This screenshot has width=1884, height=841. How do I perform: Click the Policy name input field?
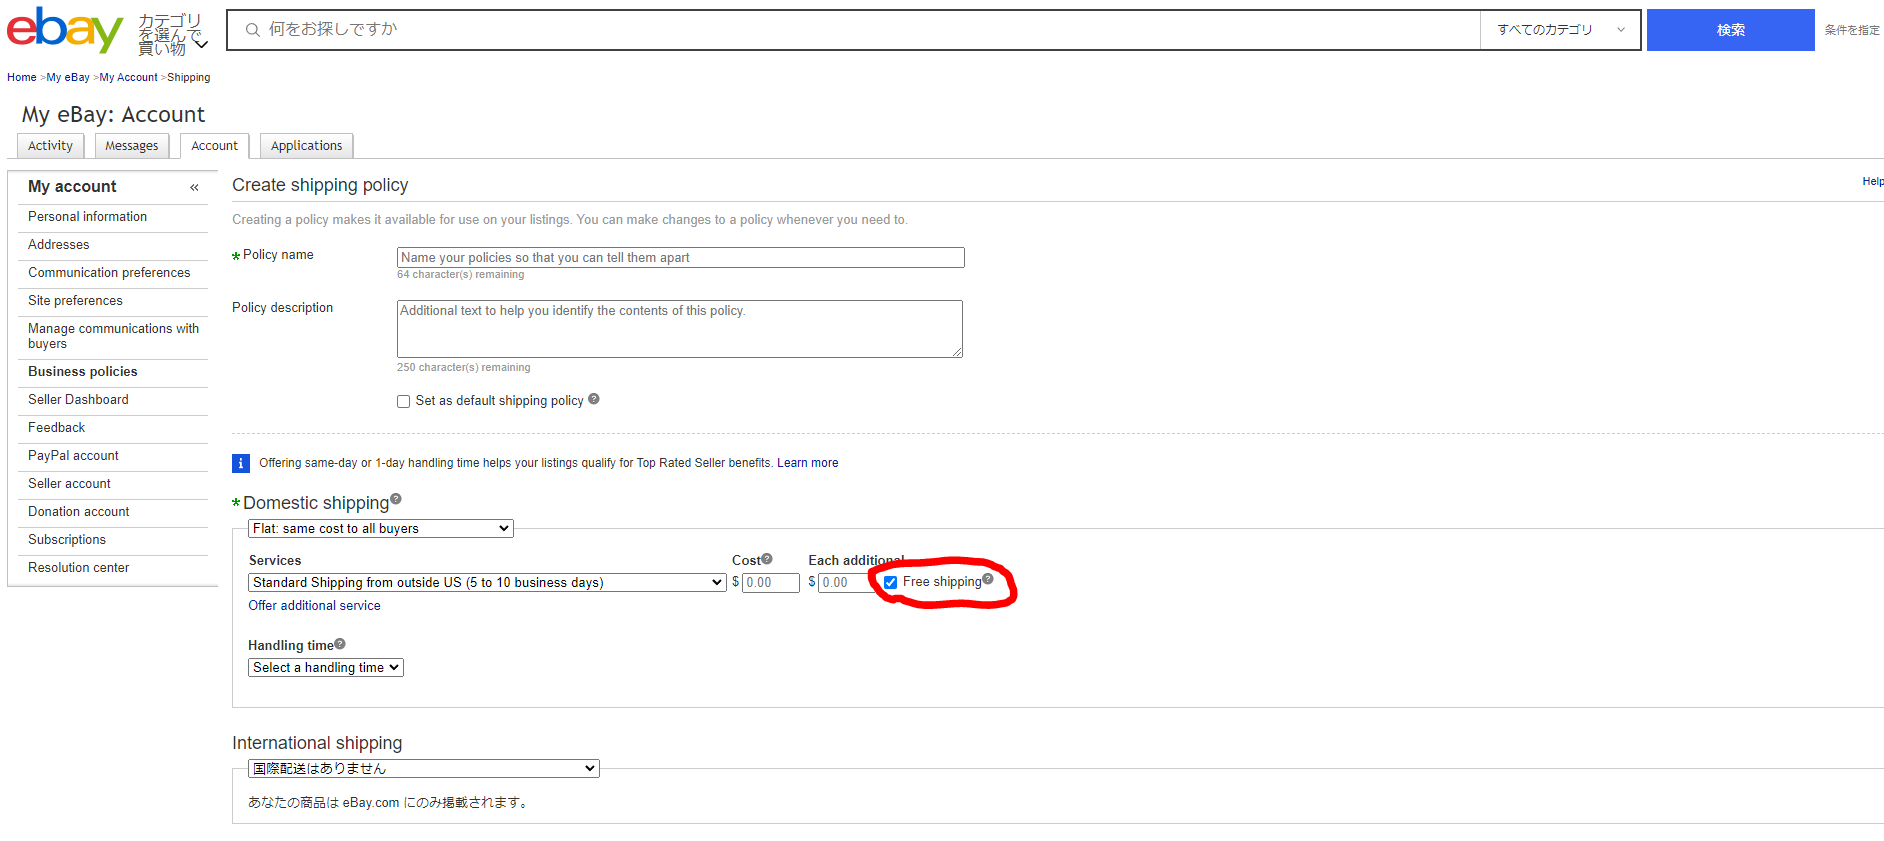(x=680, y=258)
